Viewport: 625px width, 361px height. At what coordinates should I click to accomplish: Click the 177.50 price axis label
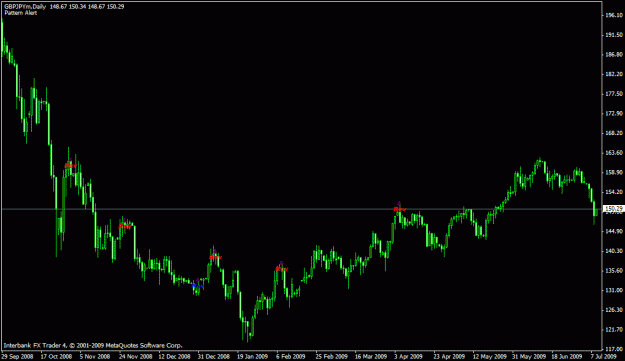(614, 94)
